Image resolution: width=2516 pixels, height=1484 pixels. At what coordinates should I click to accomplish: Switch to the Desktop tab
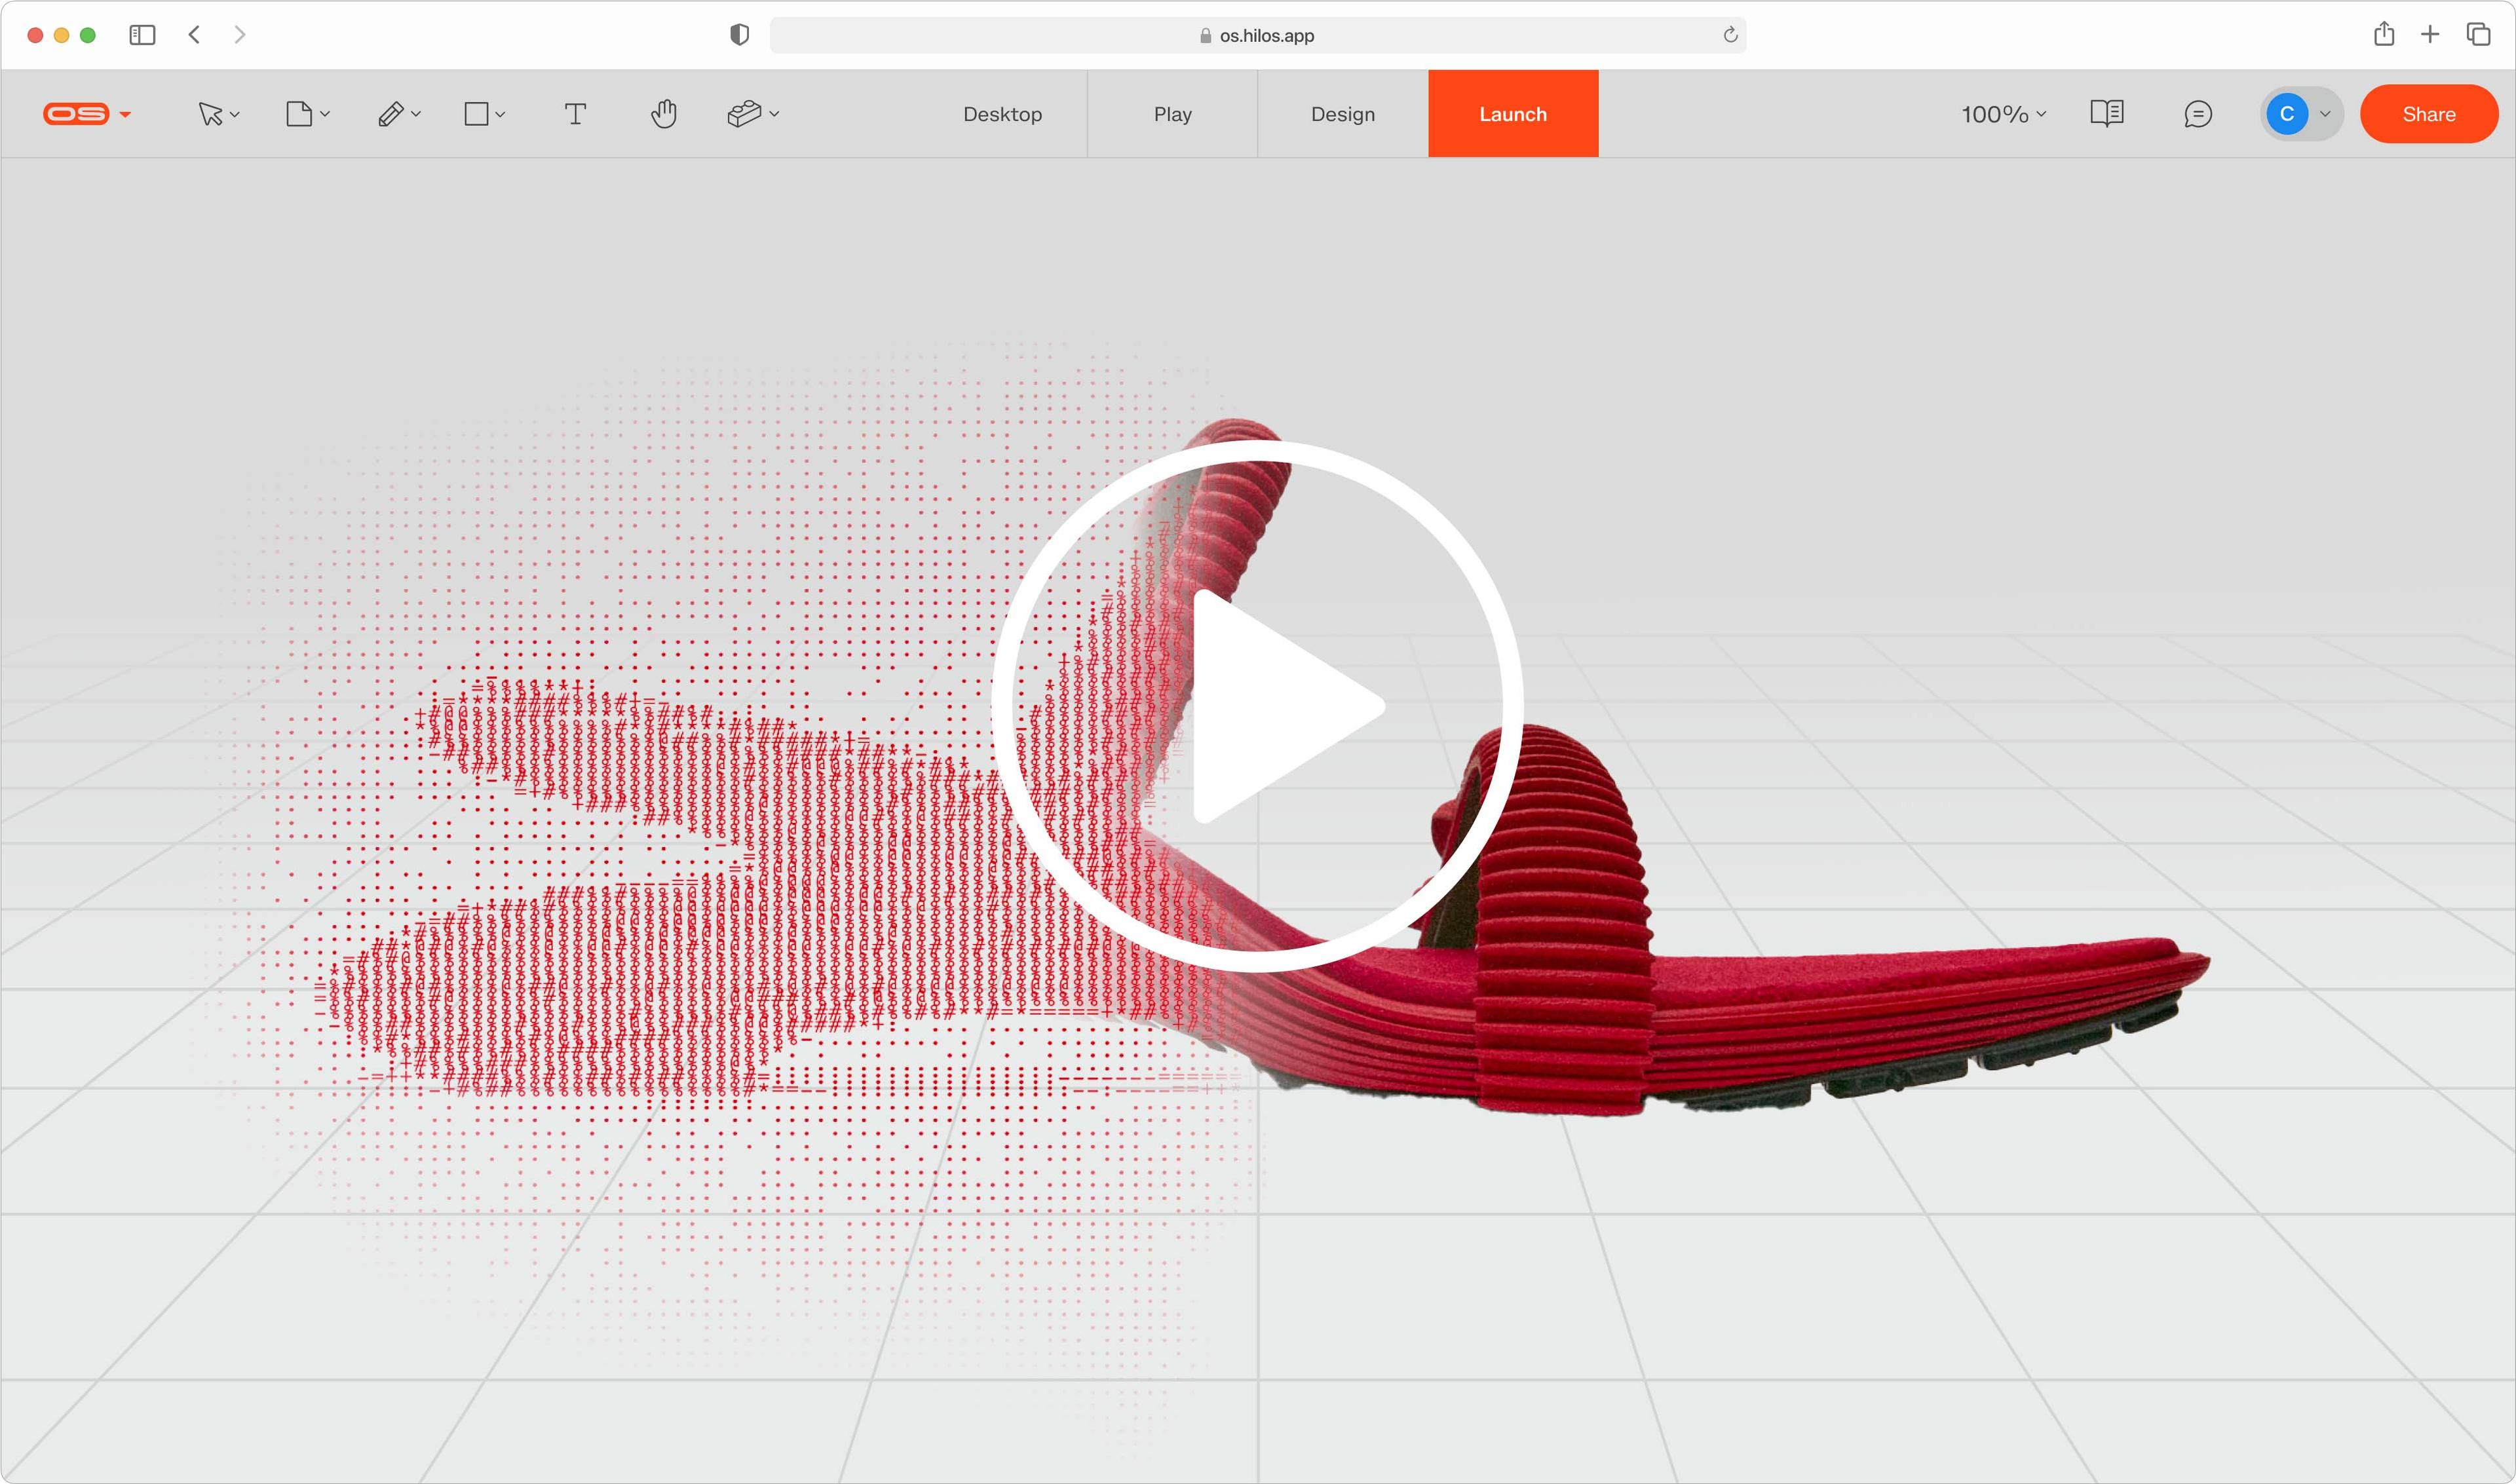click(x=1002, y=114)
